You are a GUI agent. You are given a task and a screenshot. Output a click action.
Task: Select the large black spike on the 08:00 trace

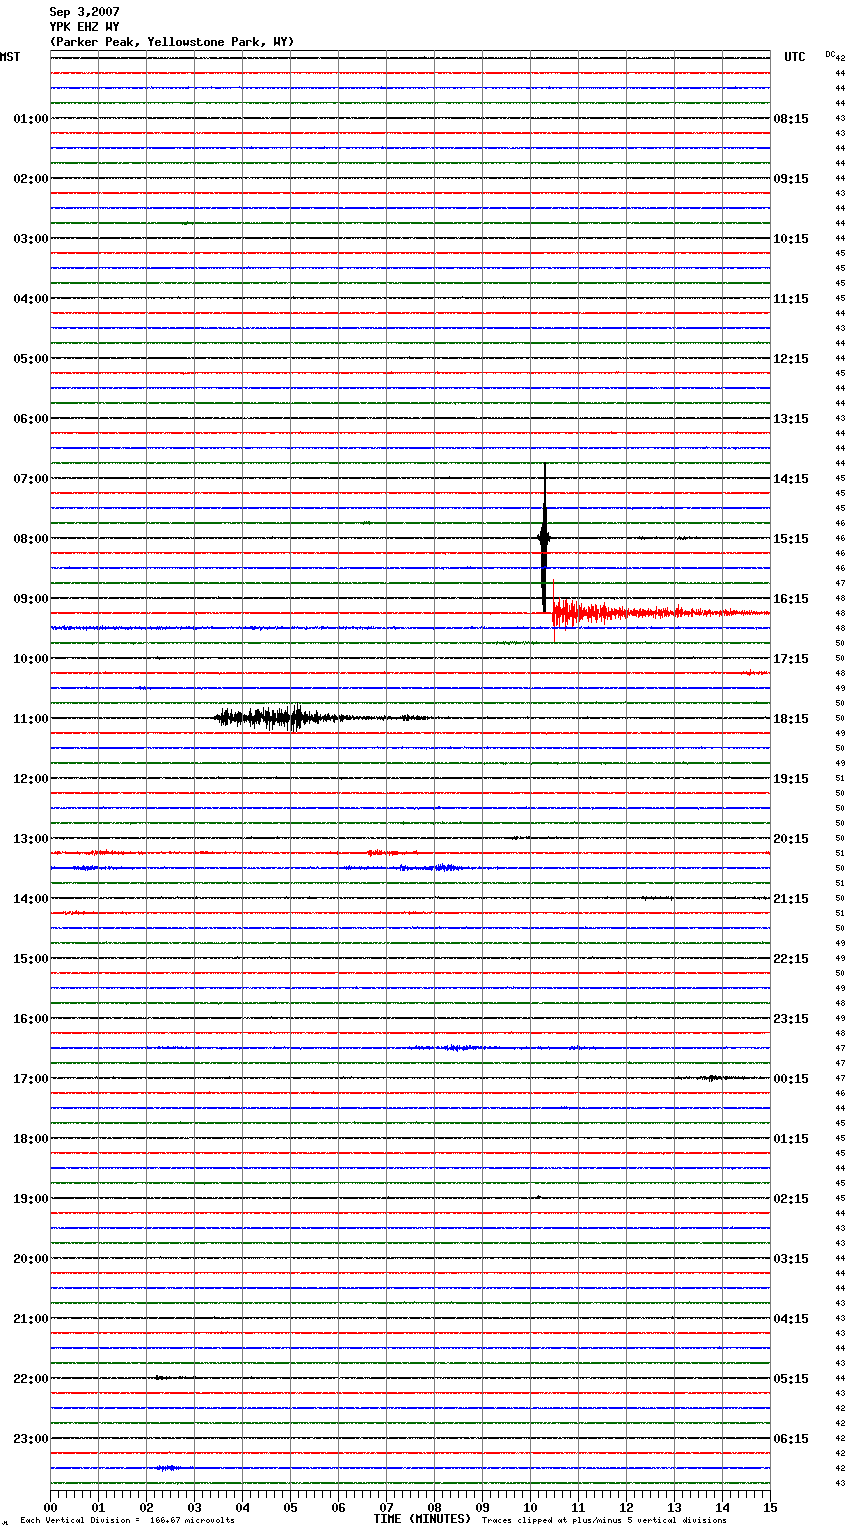tap(544, 538)
